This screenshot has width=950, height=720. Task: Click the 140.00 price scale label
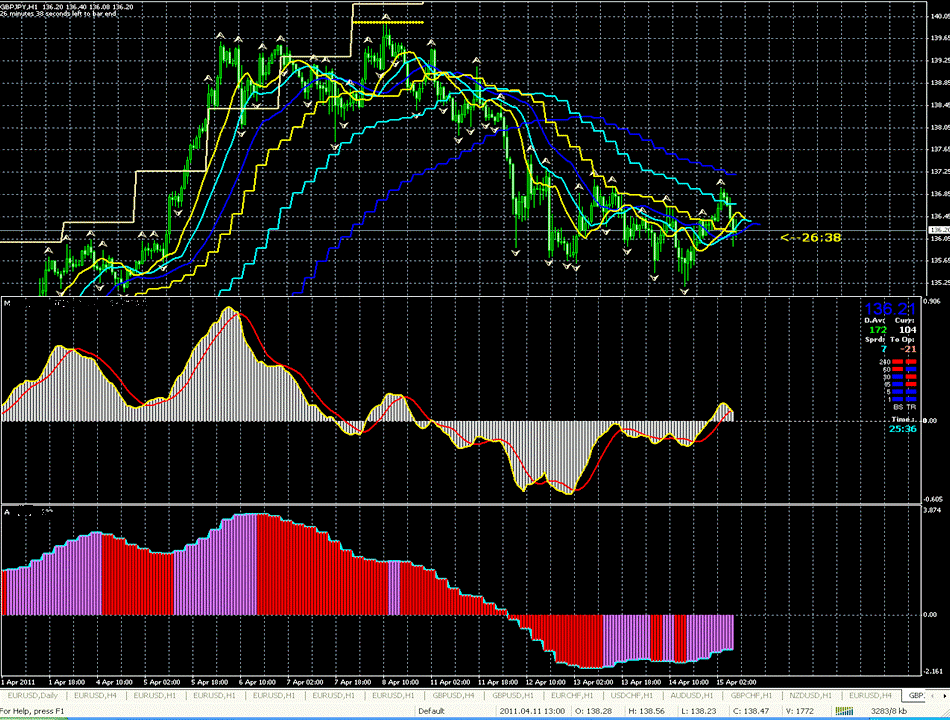[939, 16]
